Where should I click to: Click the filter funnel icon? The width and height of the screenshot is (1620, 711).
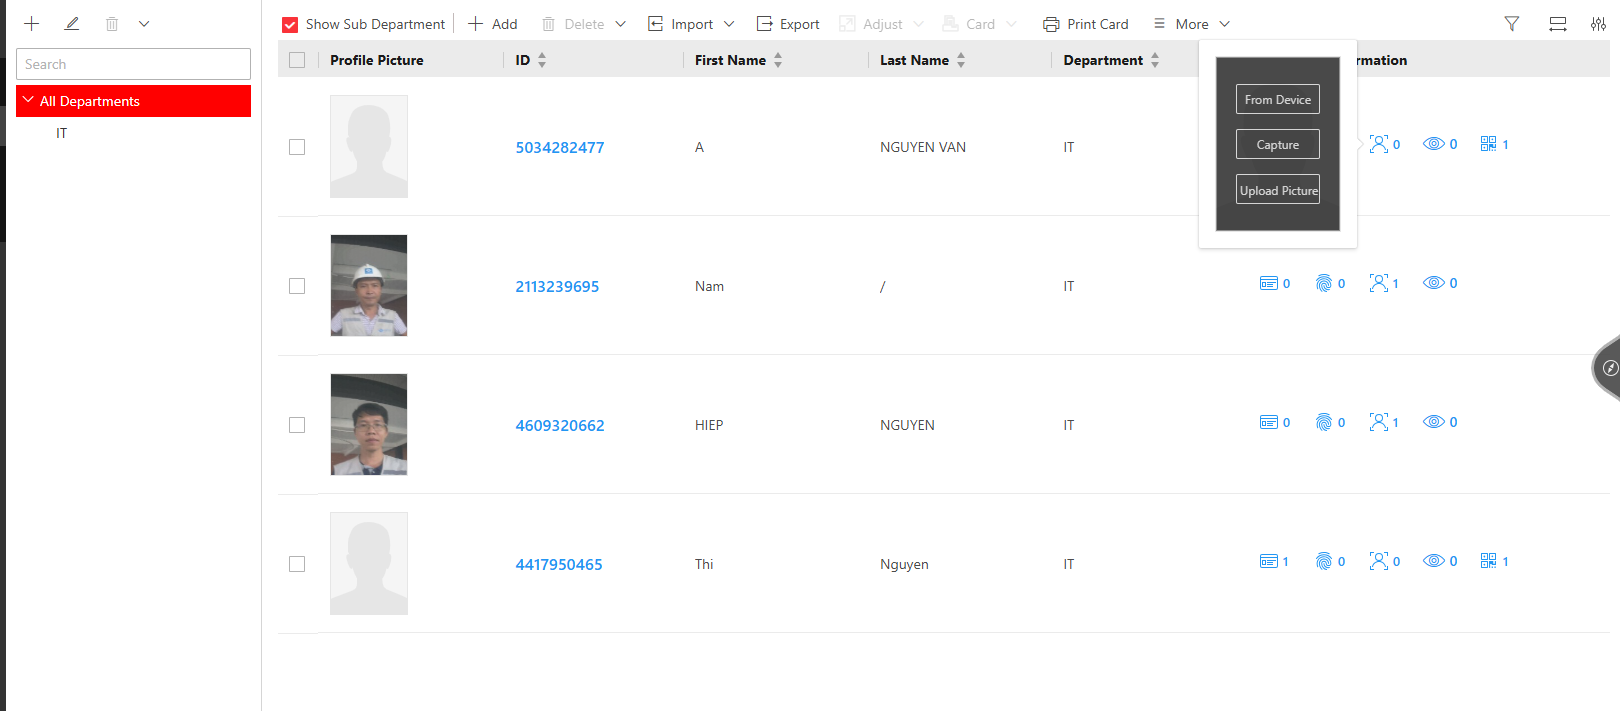(1512, 24)
